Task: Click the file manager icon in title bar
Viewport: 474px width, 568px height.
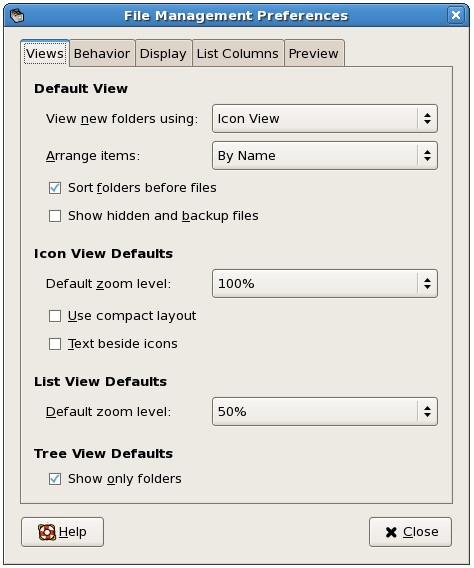Action: point(17,16)
